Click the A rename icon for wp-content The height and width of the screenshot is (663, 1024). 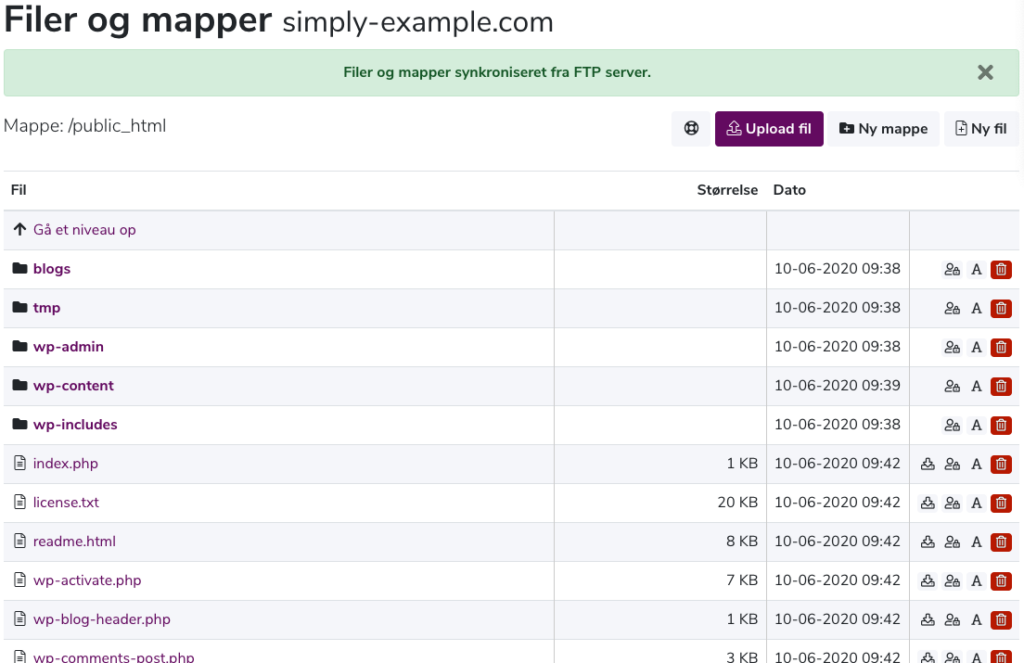tap(976, 387)
